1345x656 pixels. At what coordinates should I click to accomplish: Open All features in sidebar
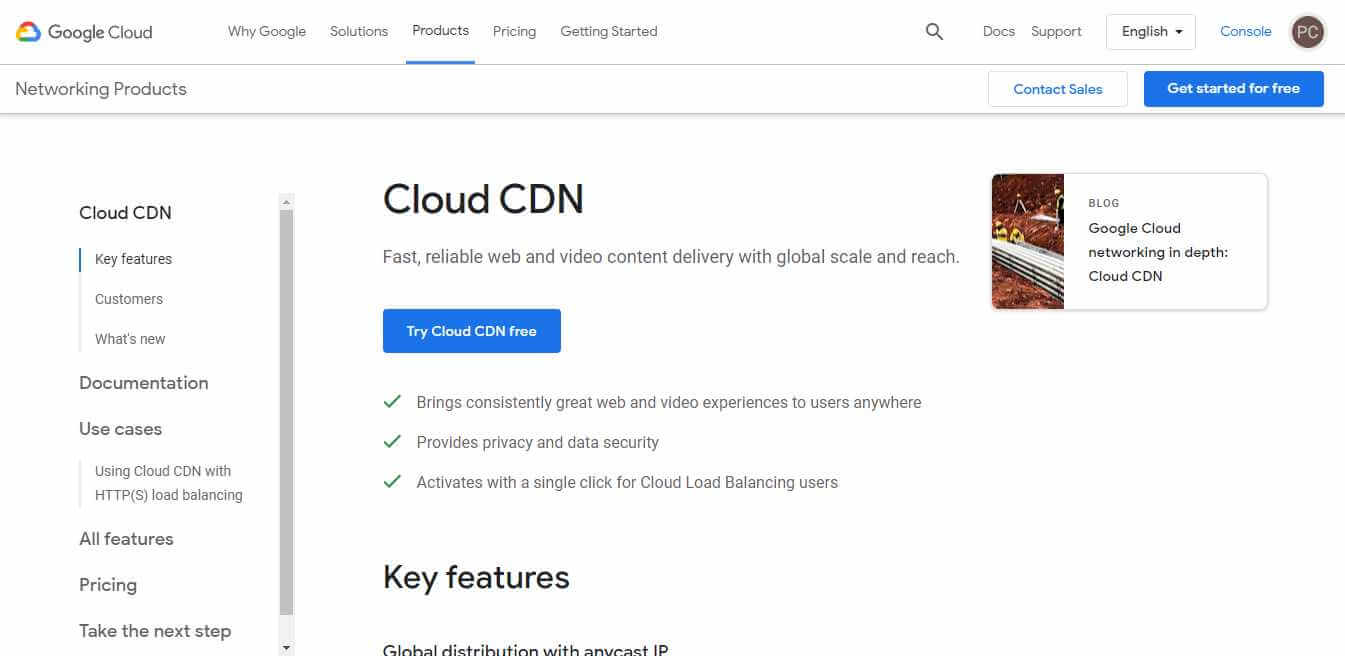coord(126,539)
